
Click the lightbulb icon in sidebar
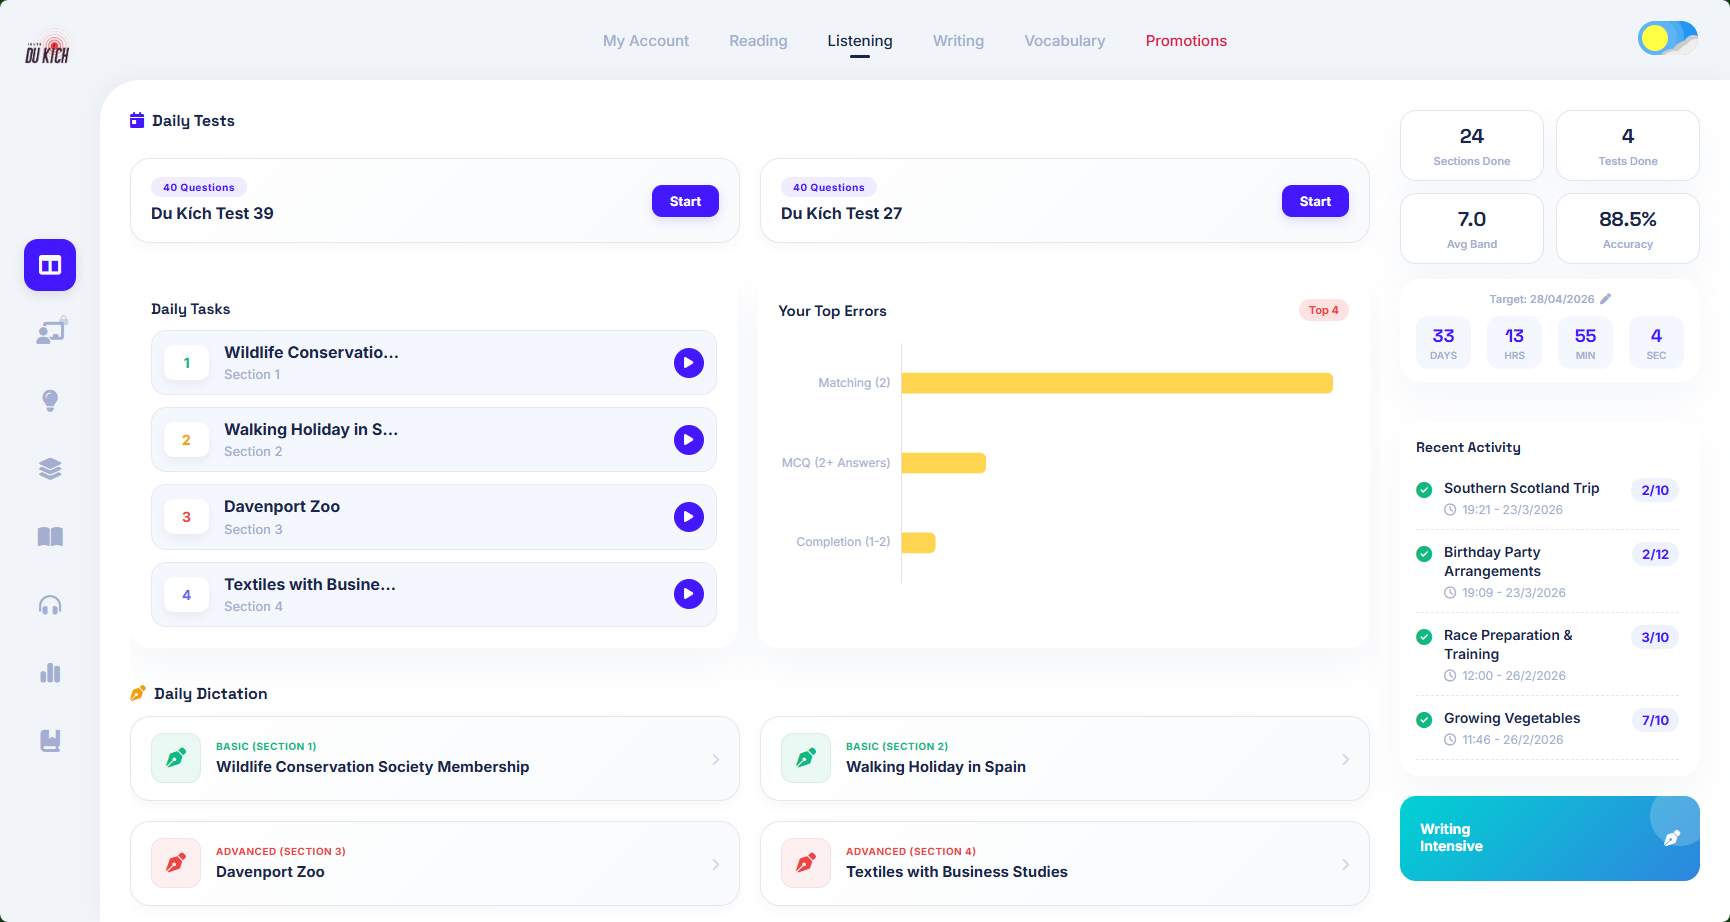[50, 401]
